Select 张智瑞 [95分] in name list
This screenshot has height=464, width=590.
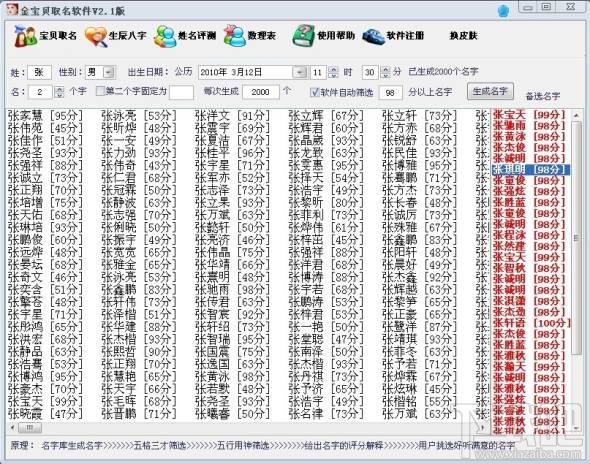click(x=232, y=339)
